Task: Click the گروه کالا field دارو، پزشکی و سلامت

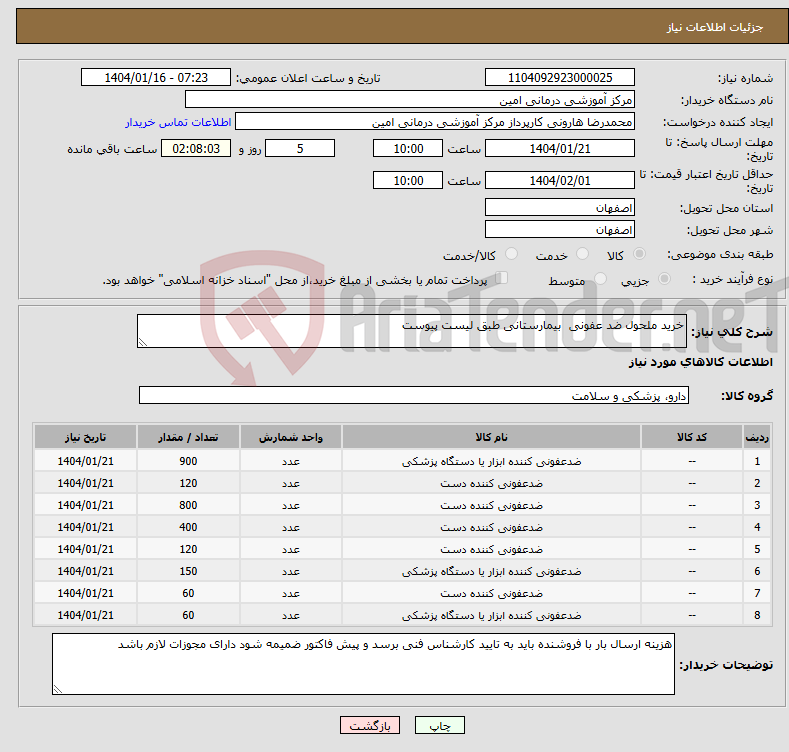Action: (x=414, y=396)
